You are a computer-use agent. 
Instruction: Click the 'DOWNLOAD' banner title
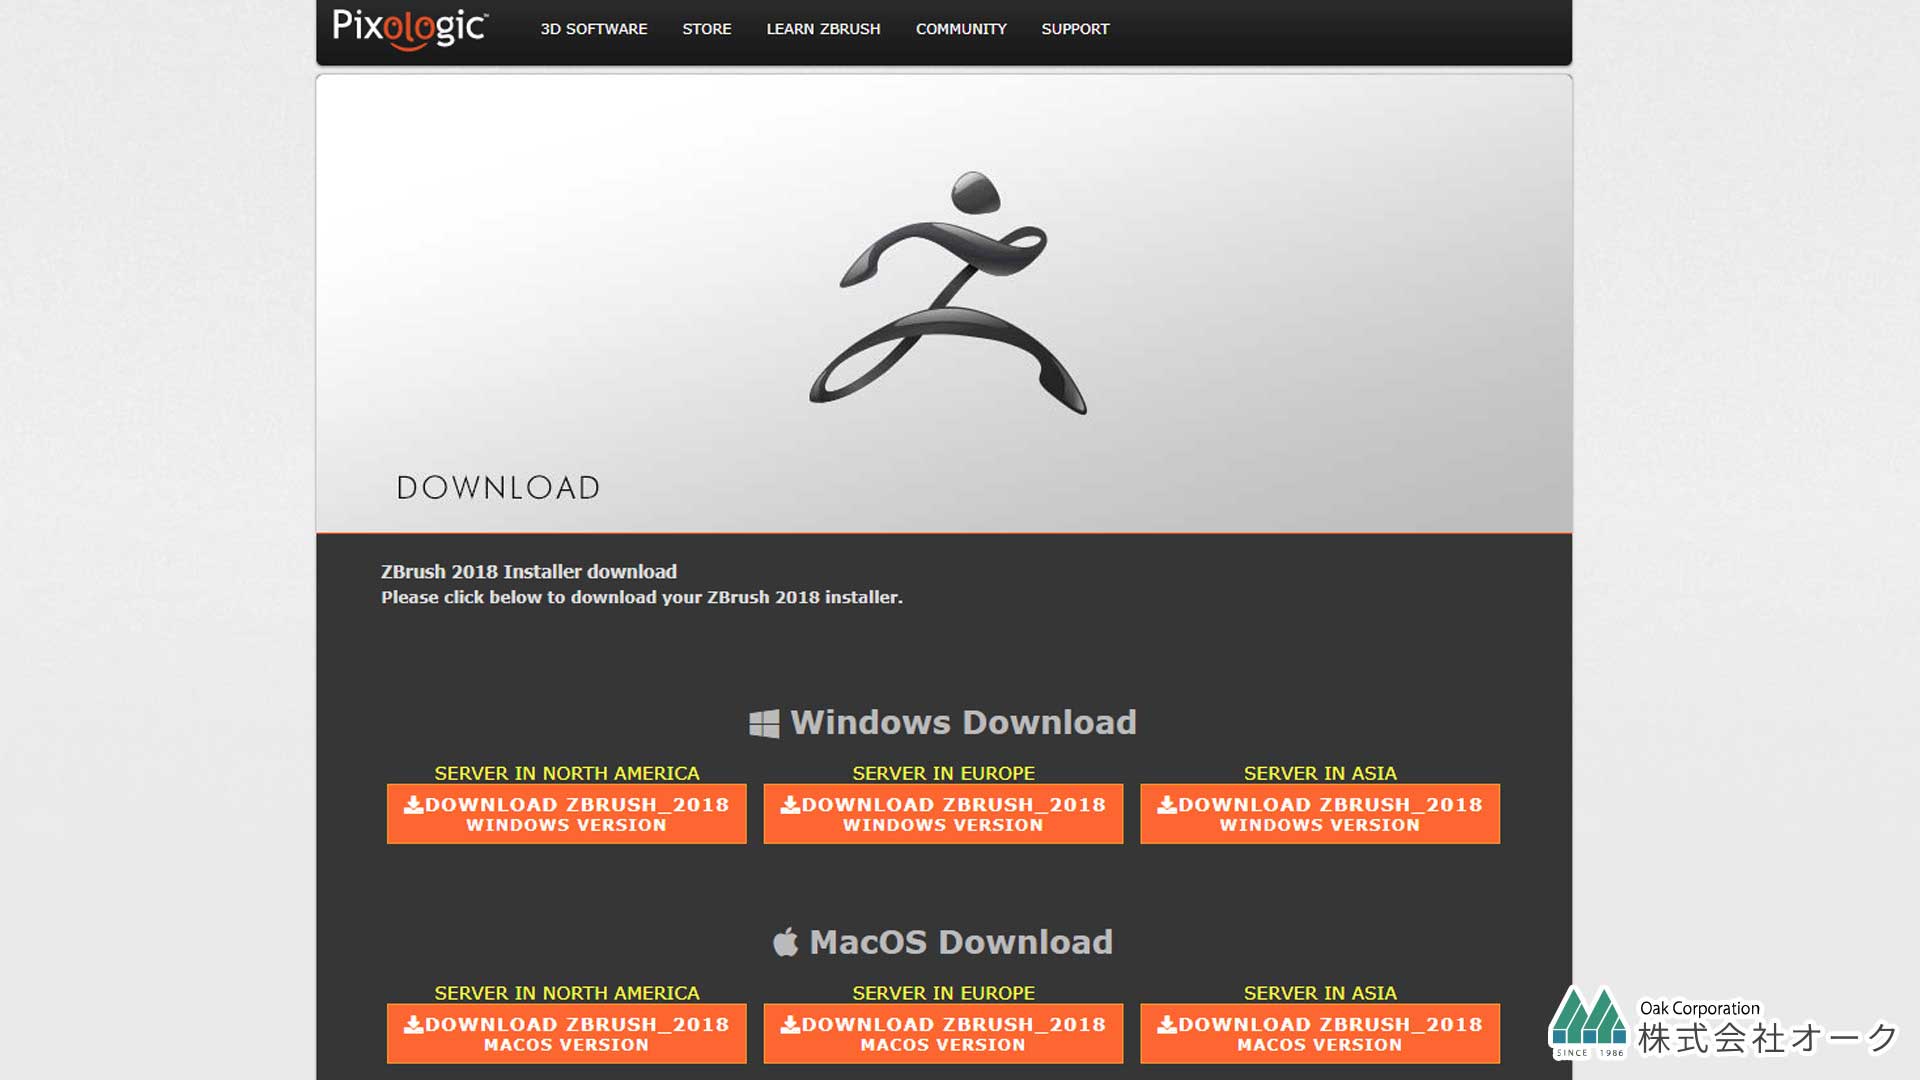tap(498, 488)
